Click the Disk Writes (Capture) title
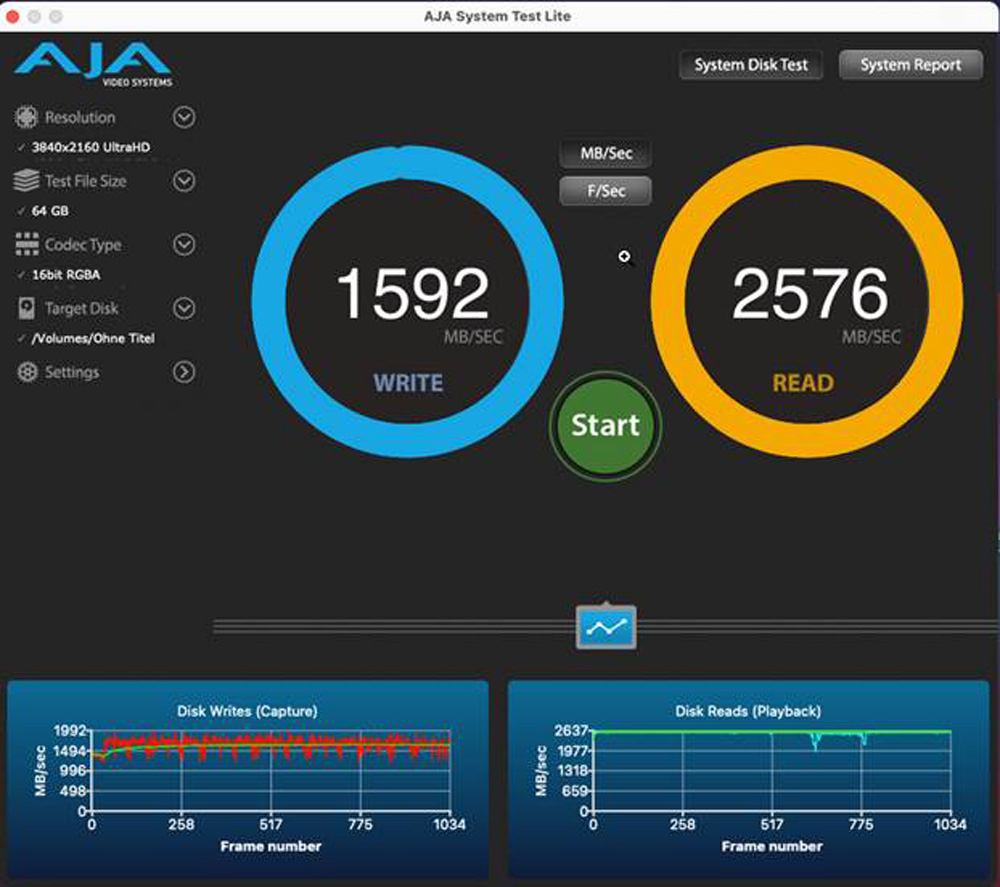1000x887 pixels. click(x=247, y=711)
